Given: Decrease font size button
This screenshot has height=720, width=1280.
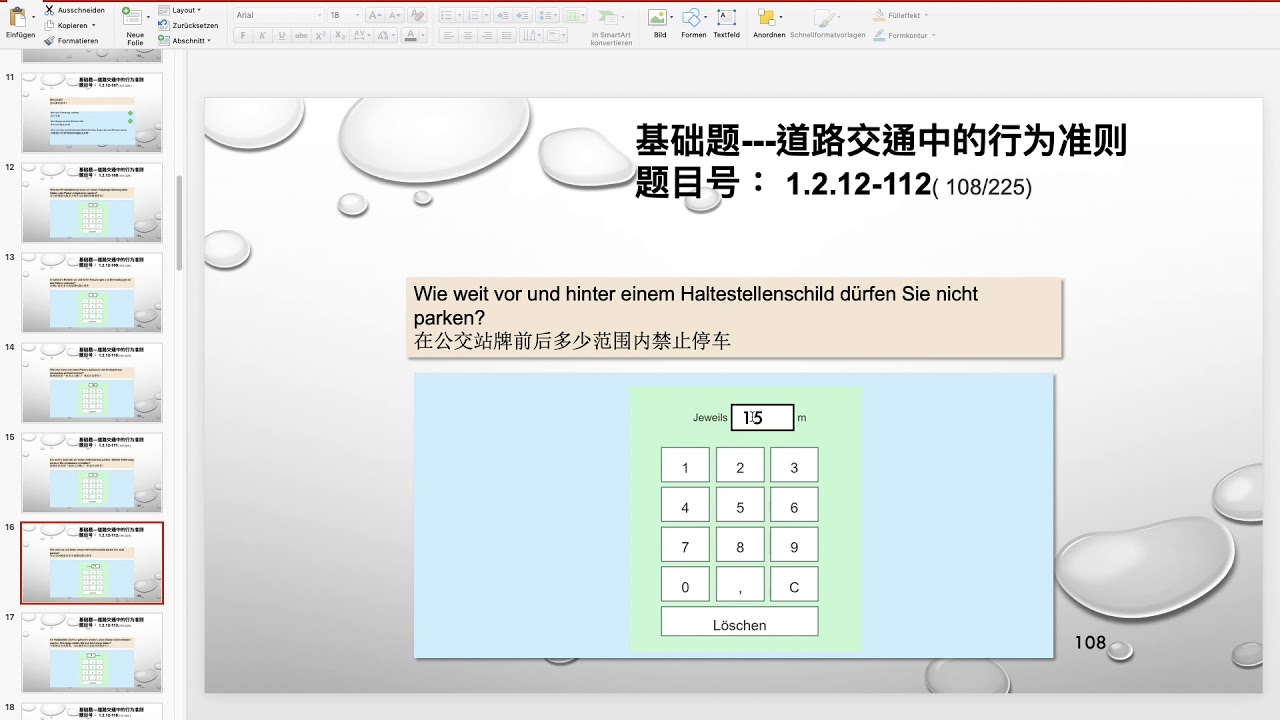Looking at the screenshot, I should pos(393,15).
